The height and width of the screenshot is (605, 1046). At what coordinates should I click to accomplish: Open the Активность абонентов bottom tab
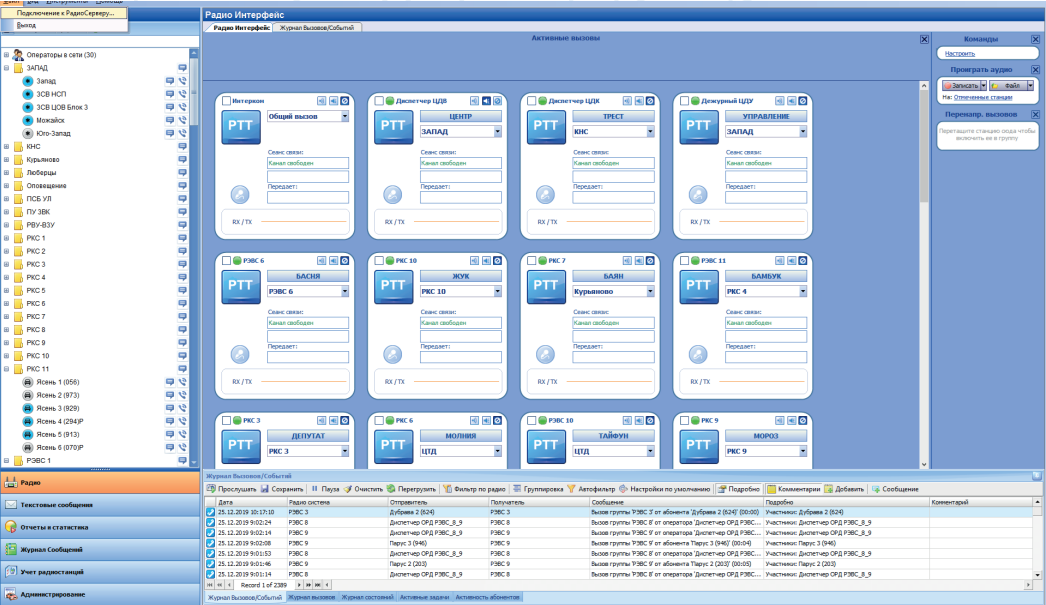488,597
